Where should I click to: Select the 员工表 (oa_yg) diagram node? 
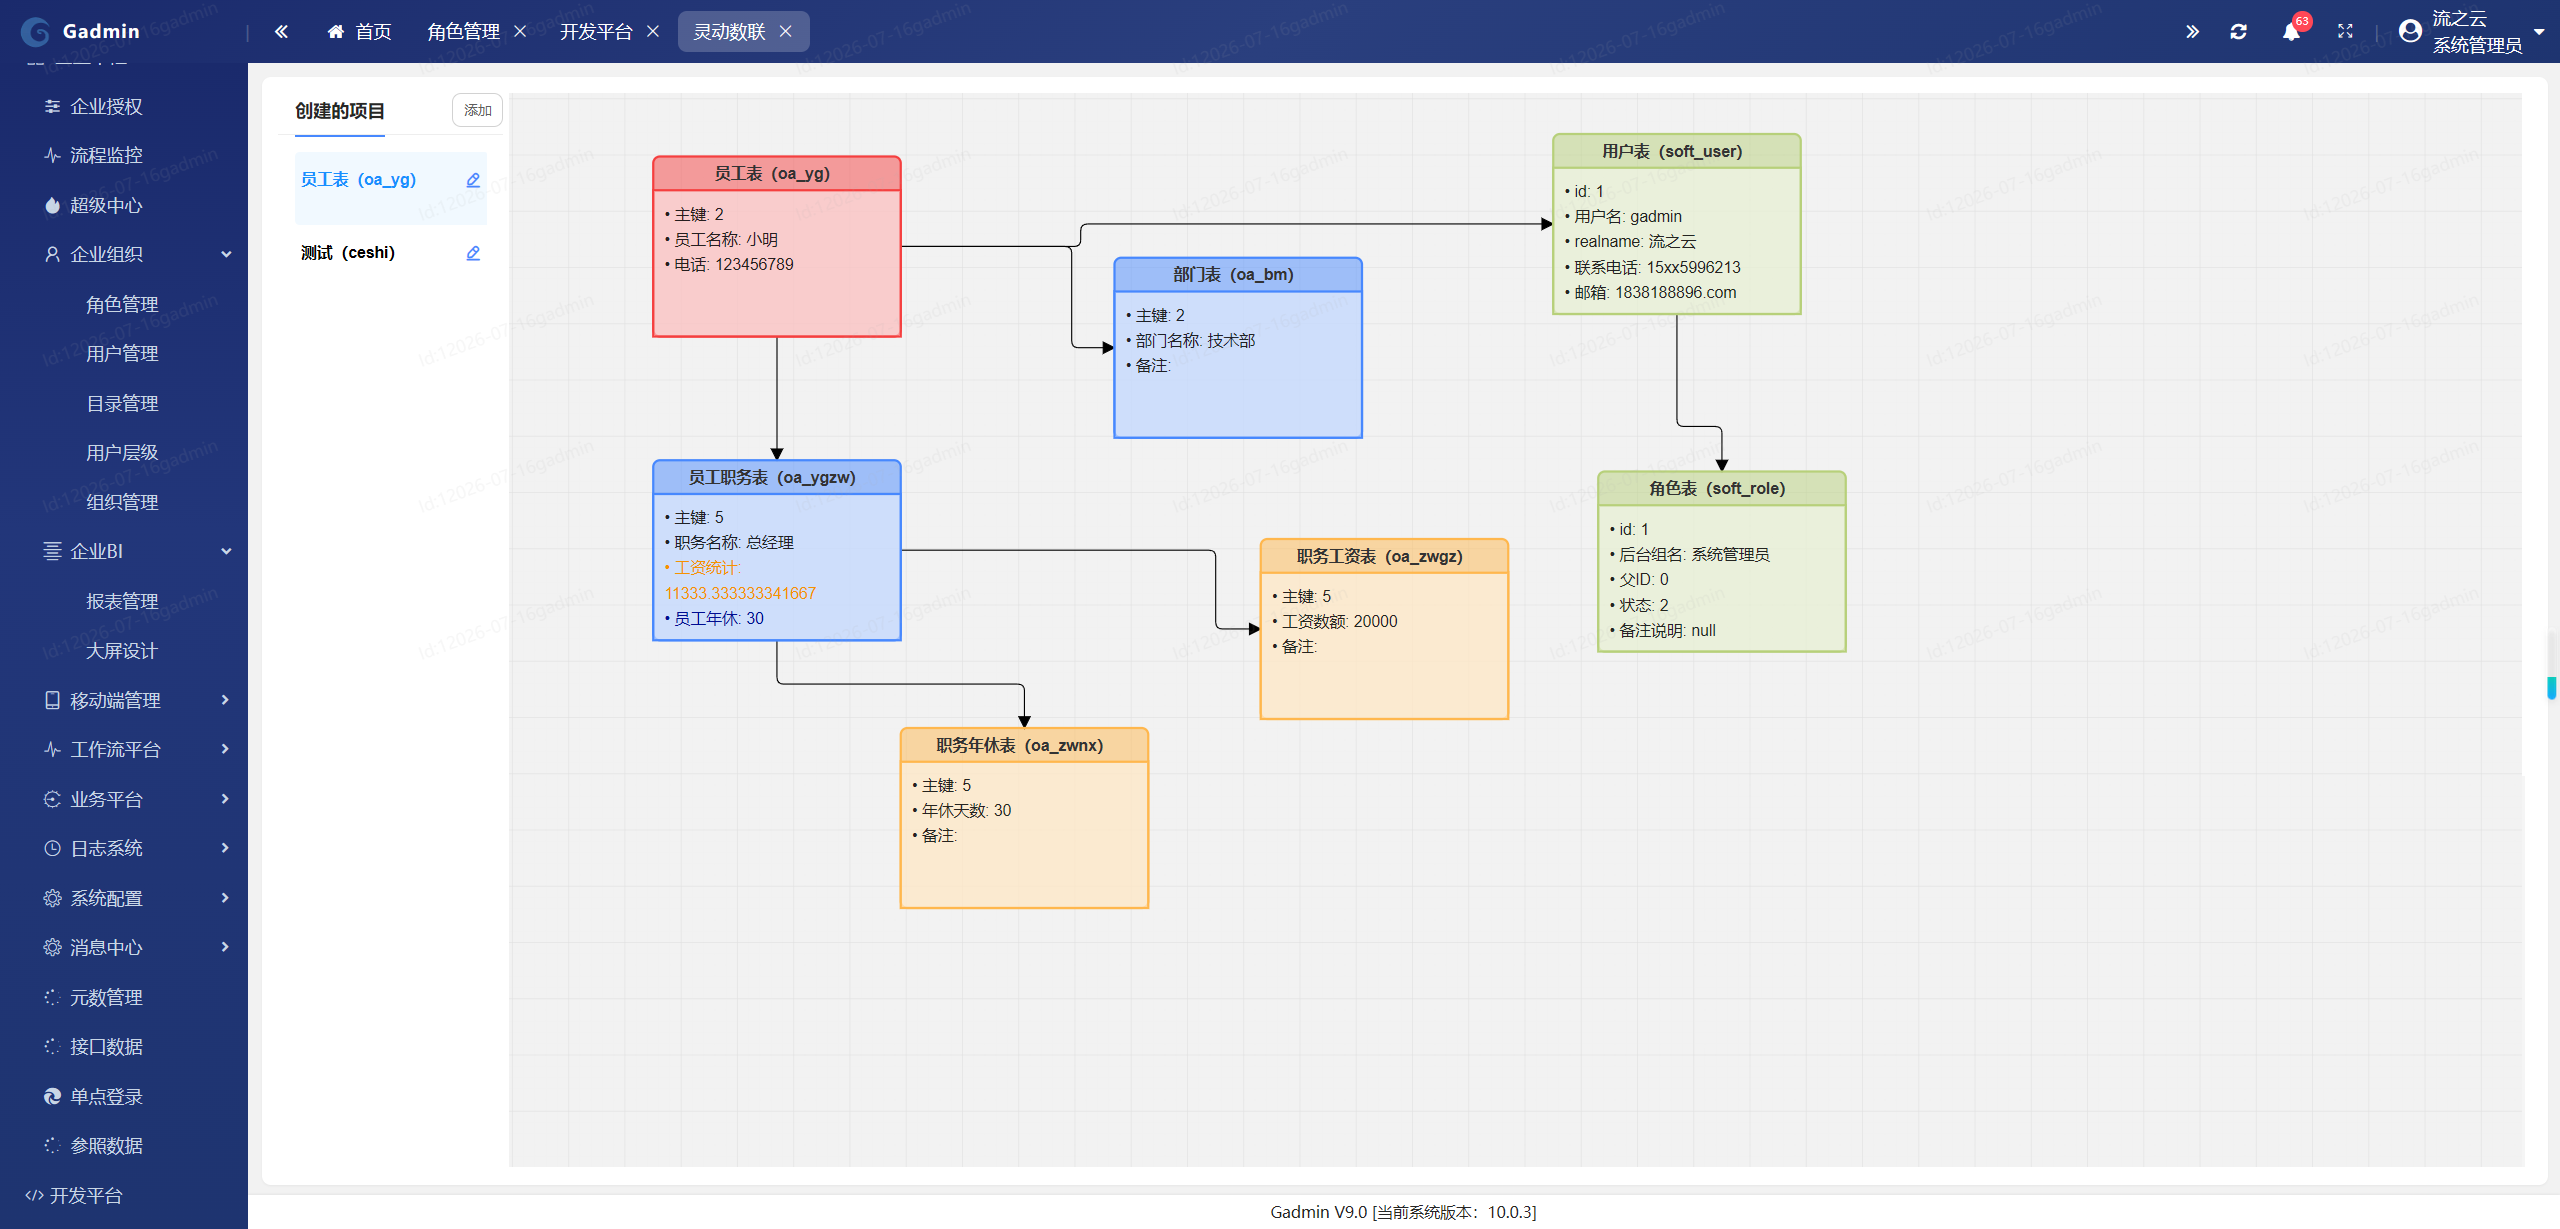777,246
